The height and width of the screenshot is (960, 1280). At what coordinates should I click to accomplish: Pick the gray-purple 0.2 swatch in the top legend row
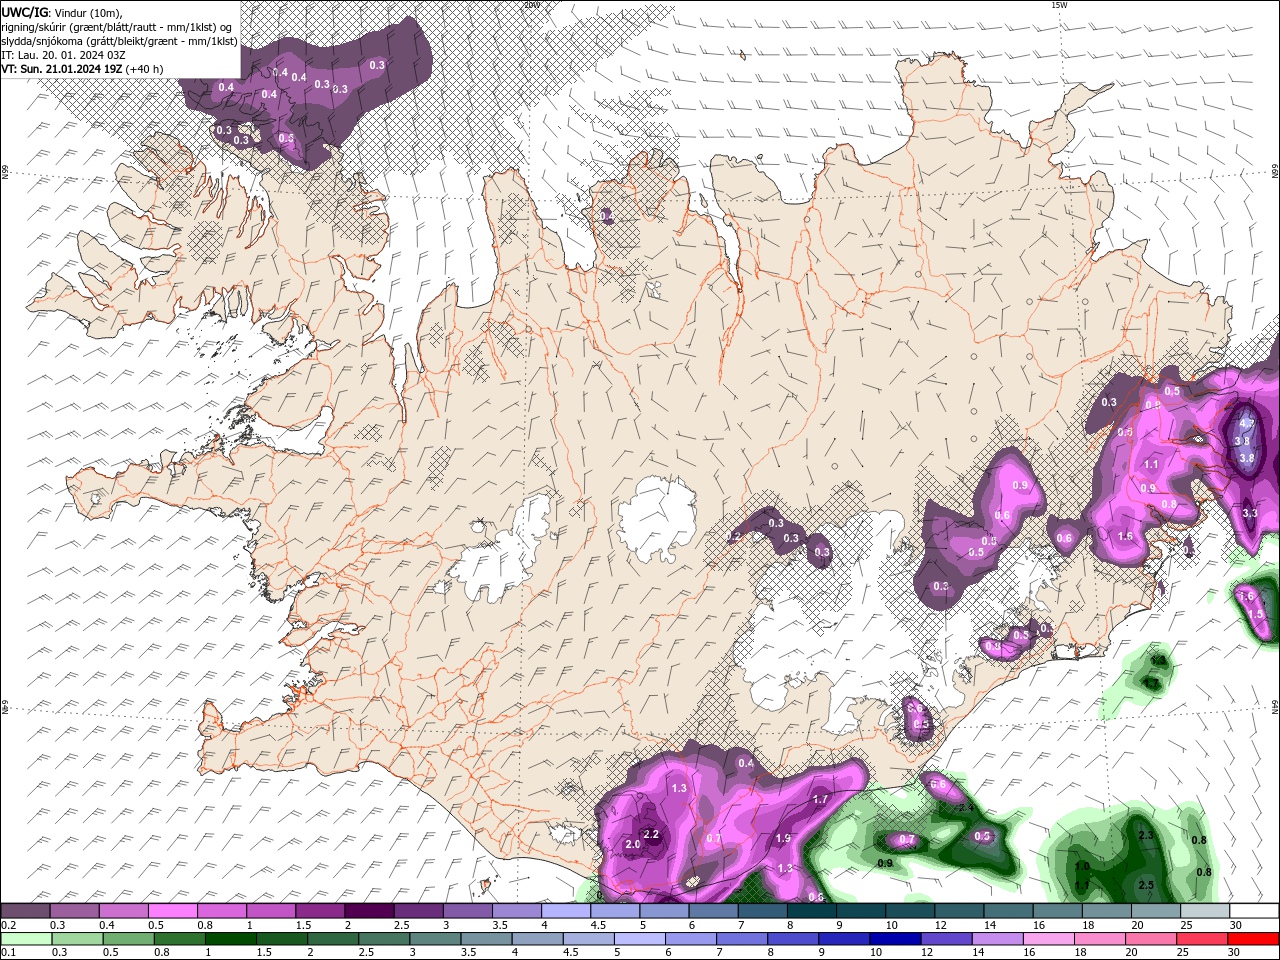[x=25, y=911]
